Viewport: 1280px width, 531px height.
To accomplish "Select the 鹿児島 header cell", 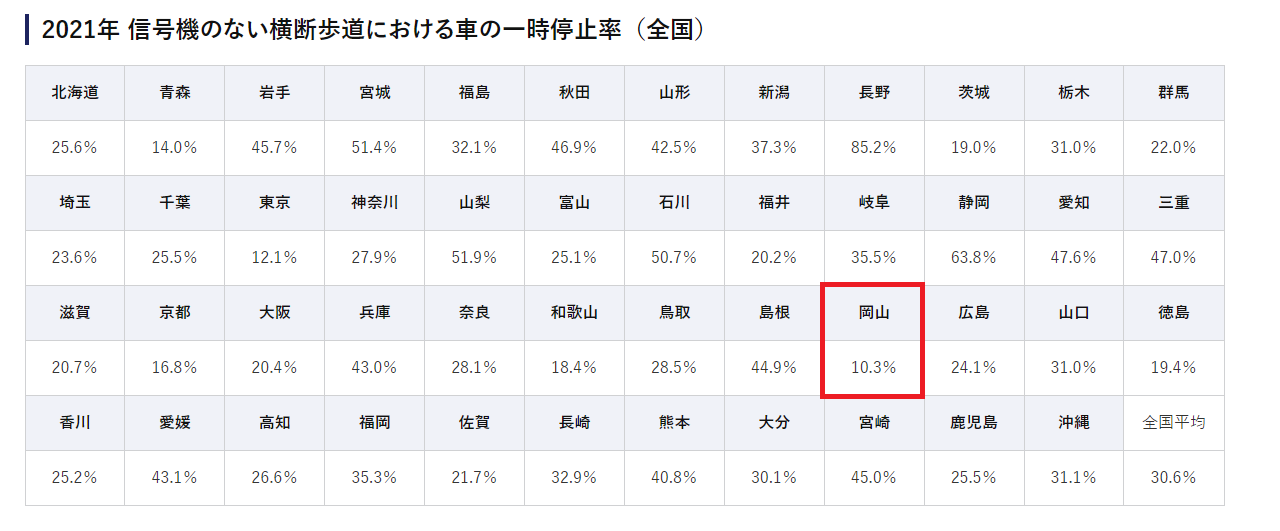I will [x=974, y=423].
